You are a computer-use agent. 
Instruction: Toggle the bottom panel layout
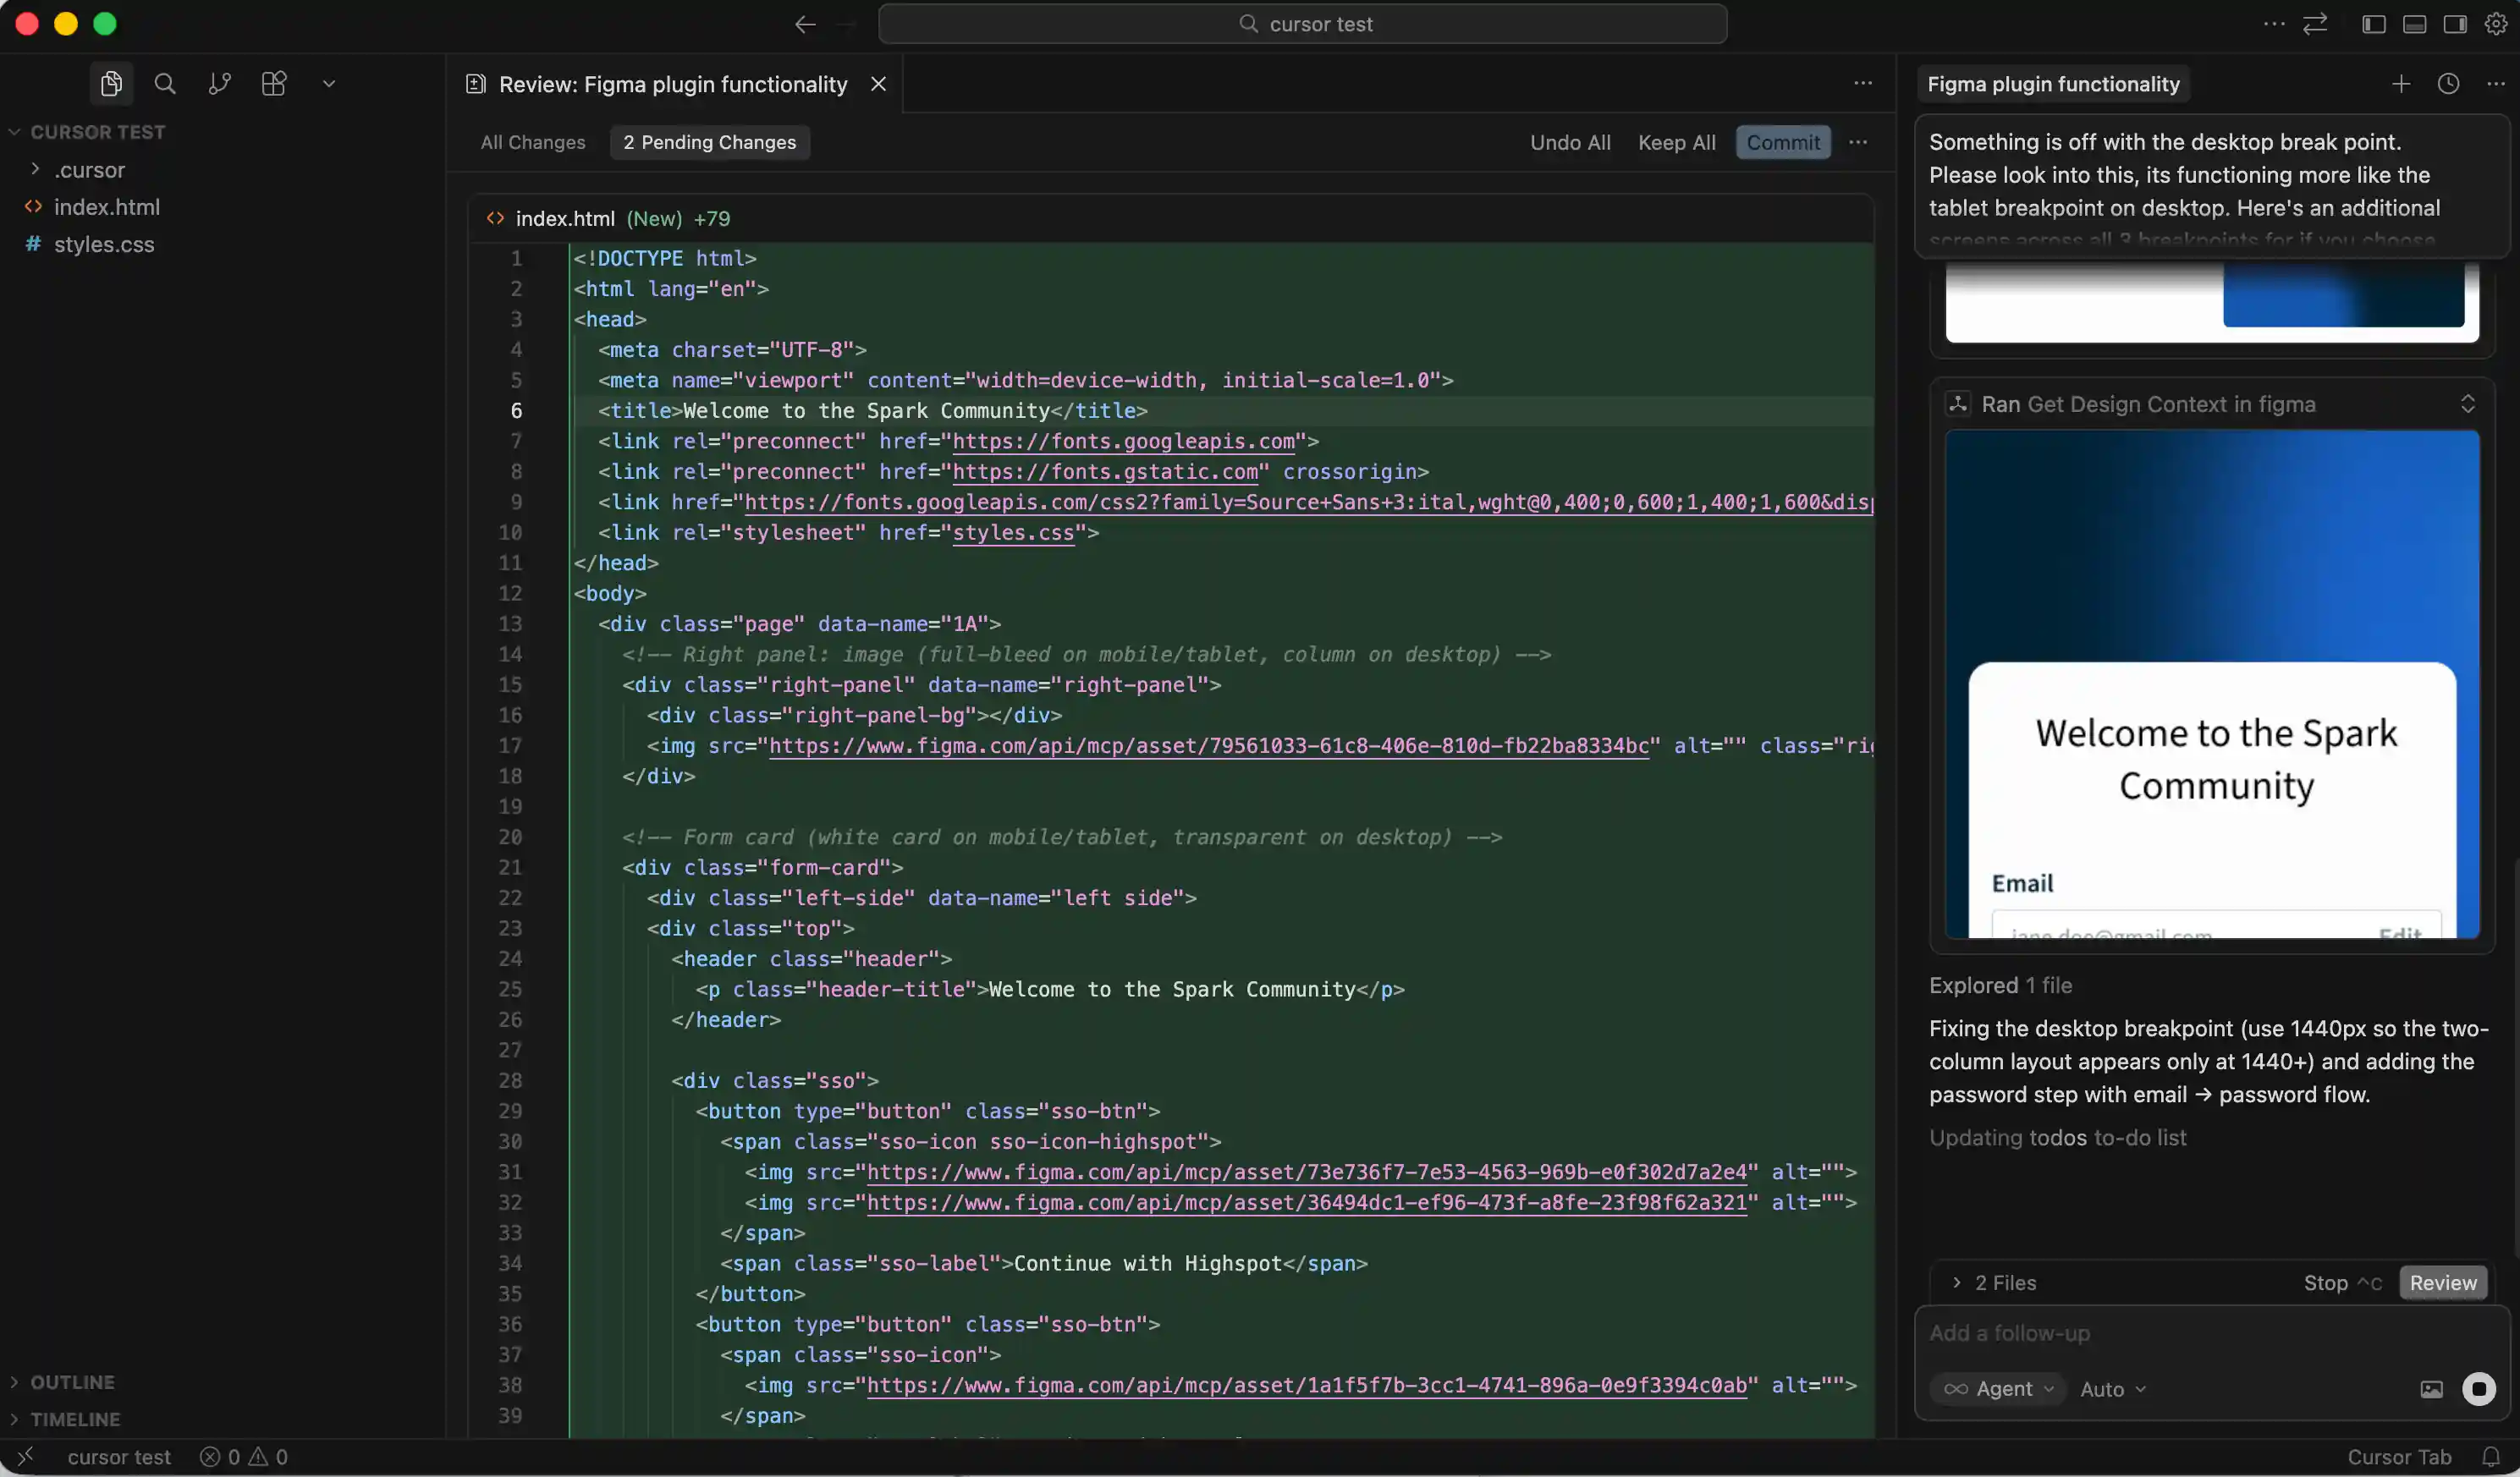[x=2414, y=24]
